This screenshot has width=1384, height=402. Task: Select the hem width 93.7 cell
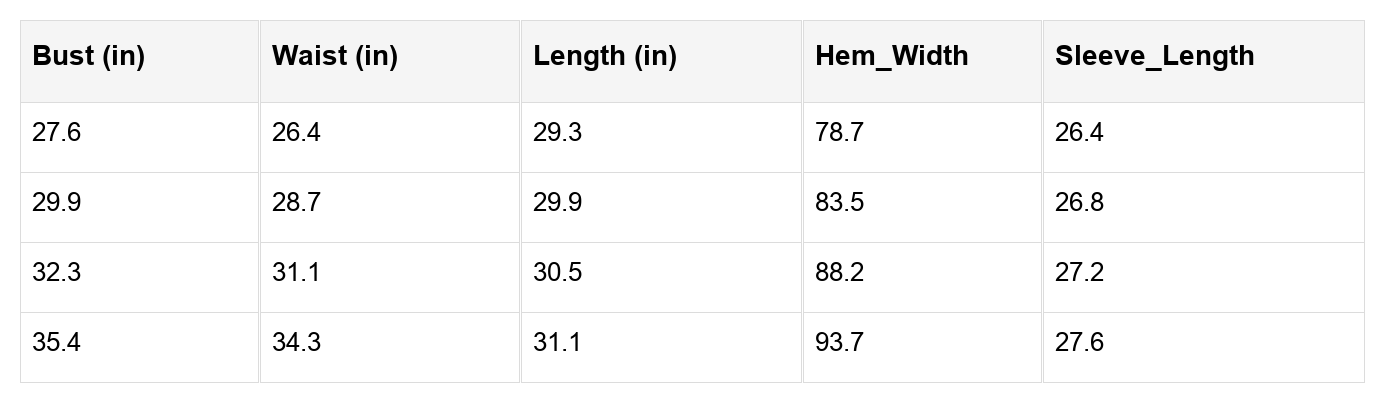[x=840, y=343]
